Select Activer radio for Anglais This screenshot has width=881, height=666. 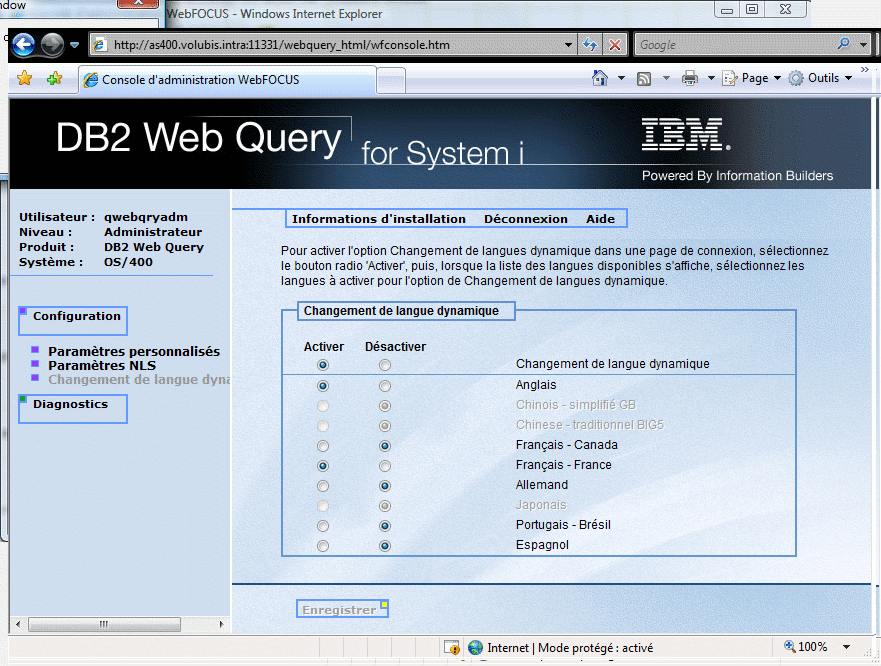pos(323,386)
